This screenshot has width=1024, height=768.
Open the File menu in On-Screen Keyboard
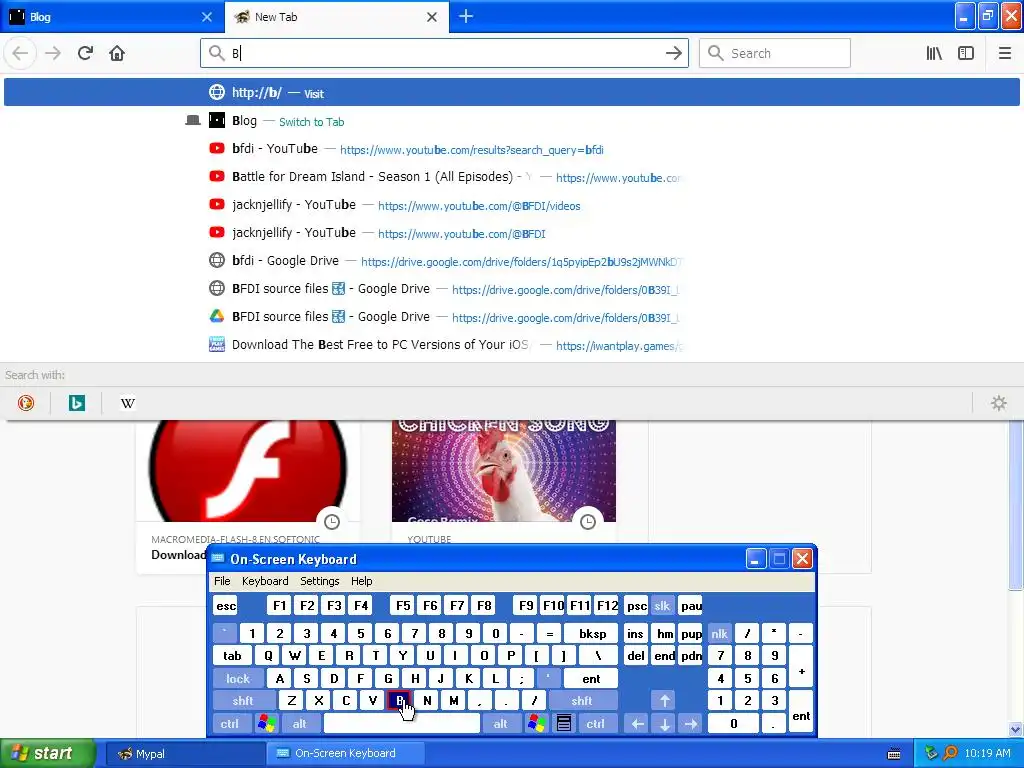(x=222, y=581)
